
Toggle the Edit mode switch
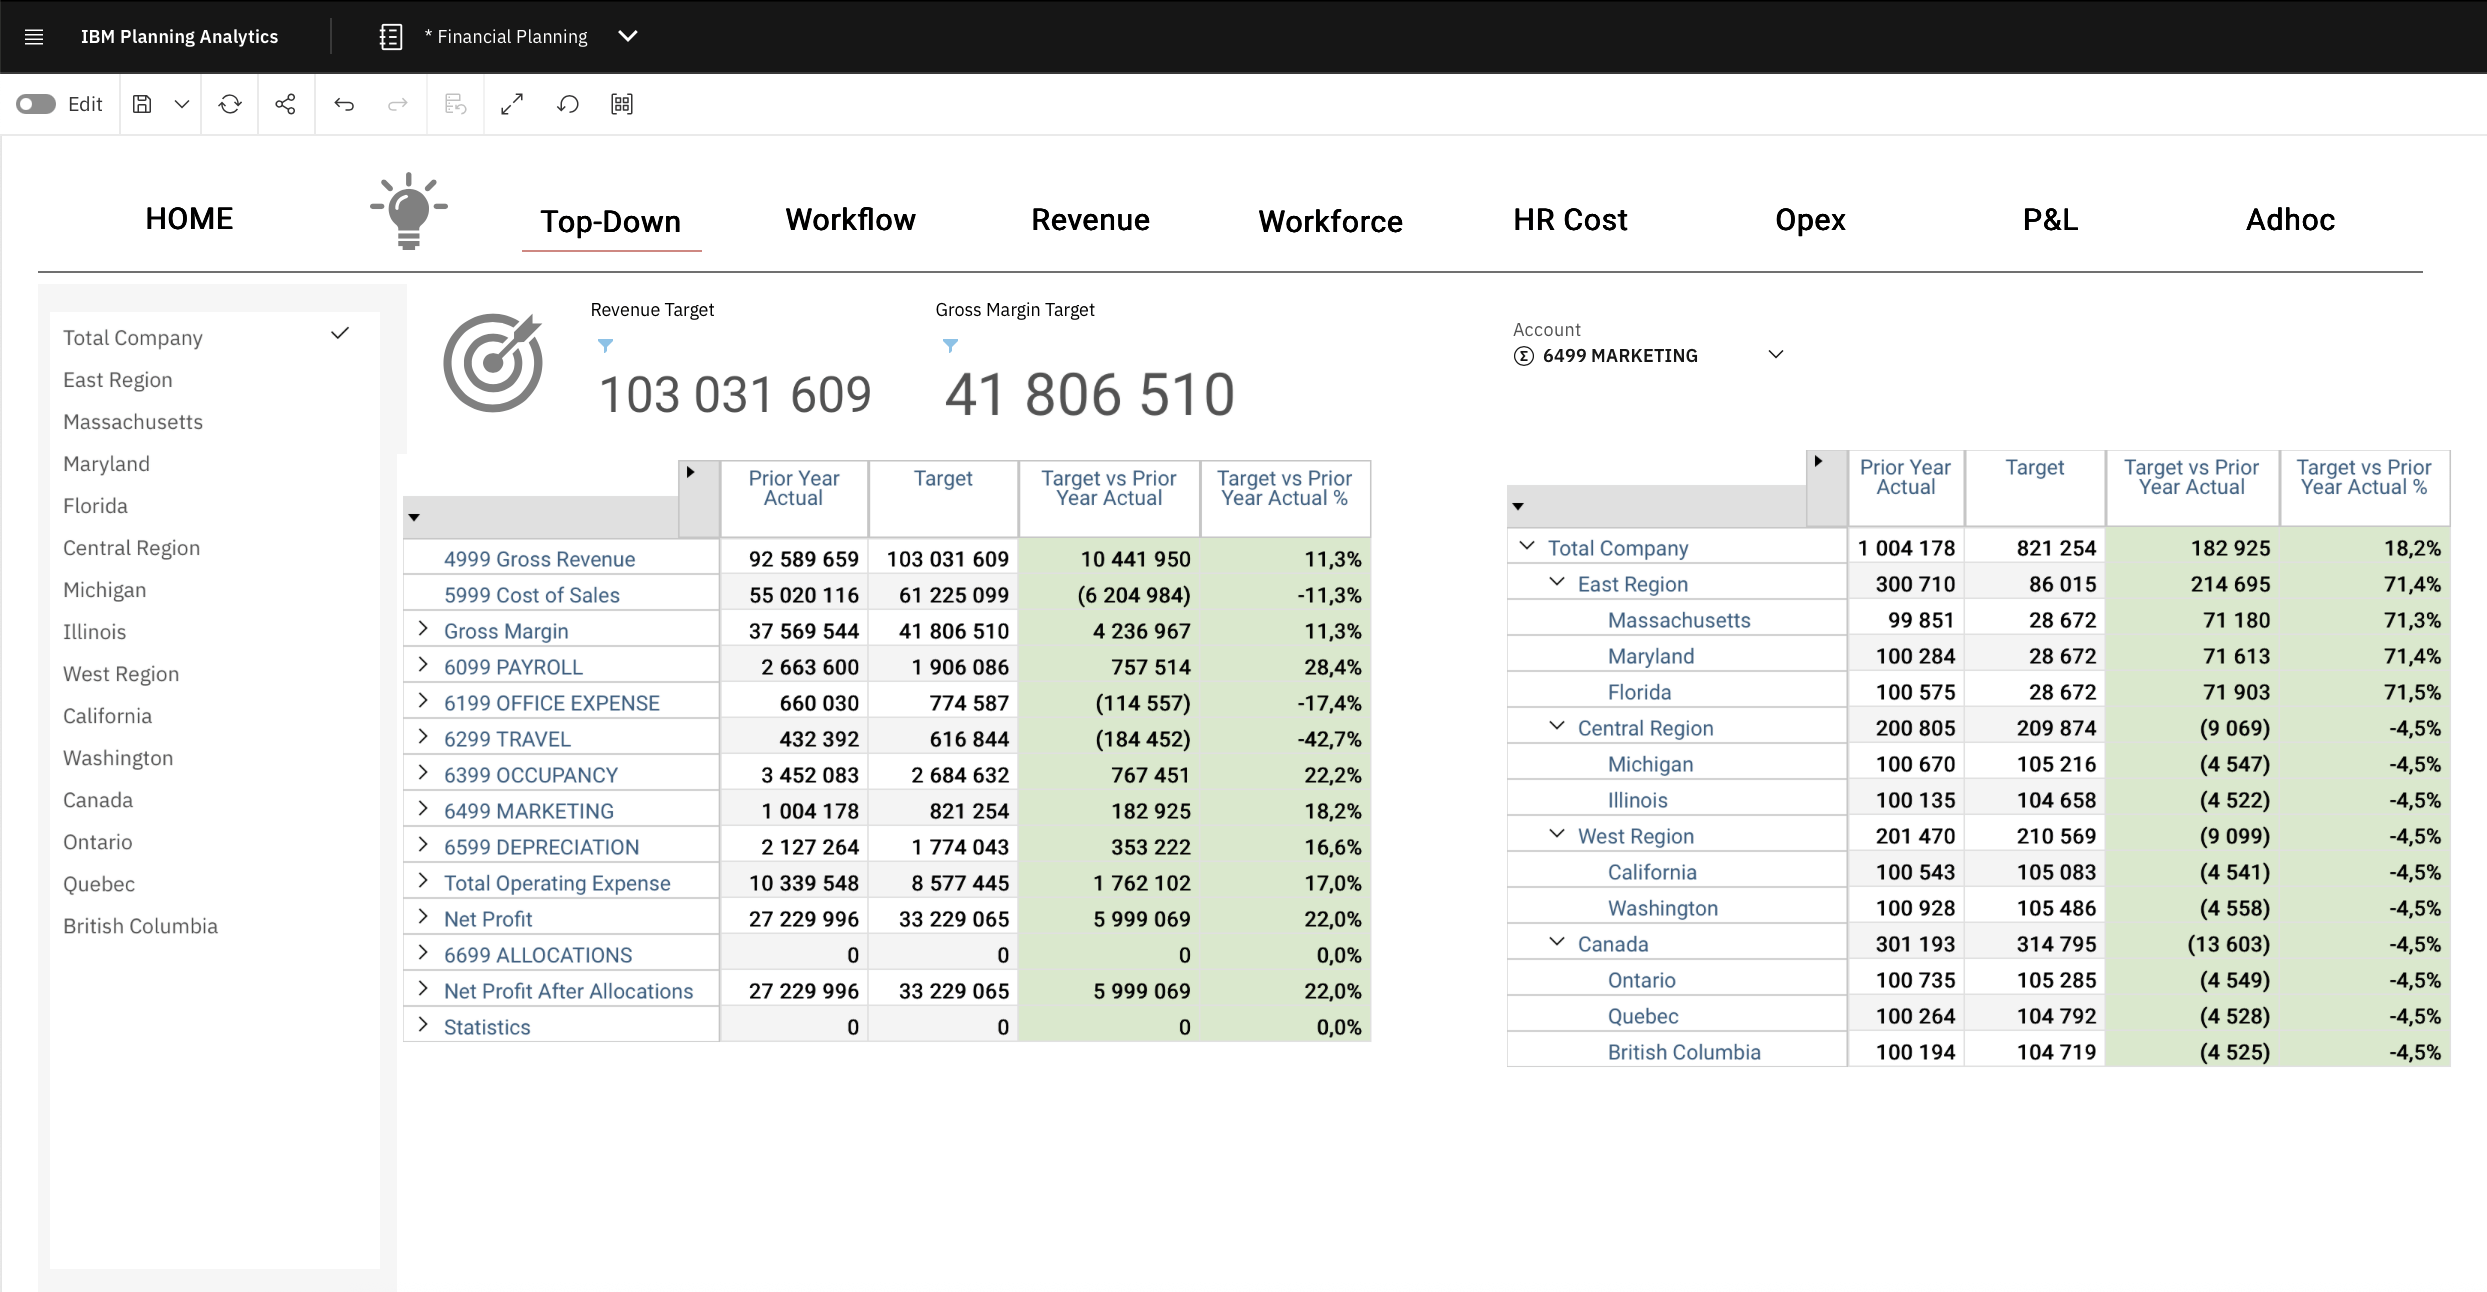click(x=36, y=104)
